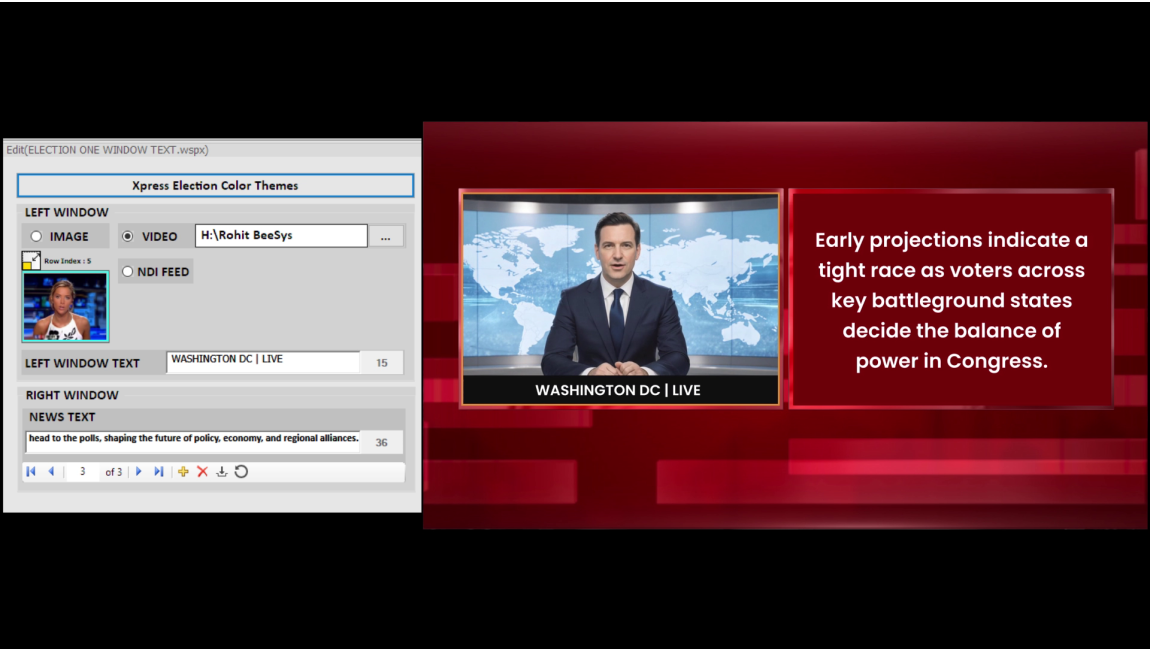Screen dimensions: 1150x650
Task: Select the IMAGE radio option
Action: [x=37, y=237]
